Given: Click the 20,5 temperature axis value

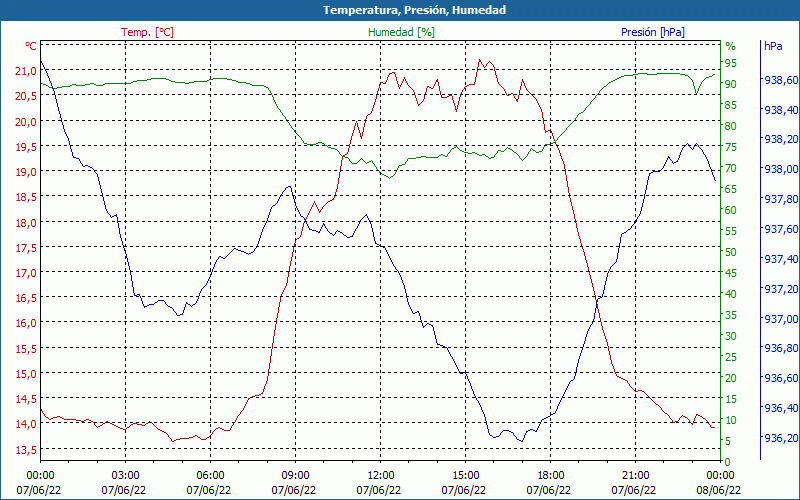Looking at the screenshot, I should (x=26, y=96).
